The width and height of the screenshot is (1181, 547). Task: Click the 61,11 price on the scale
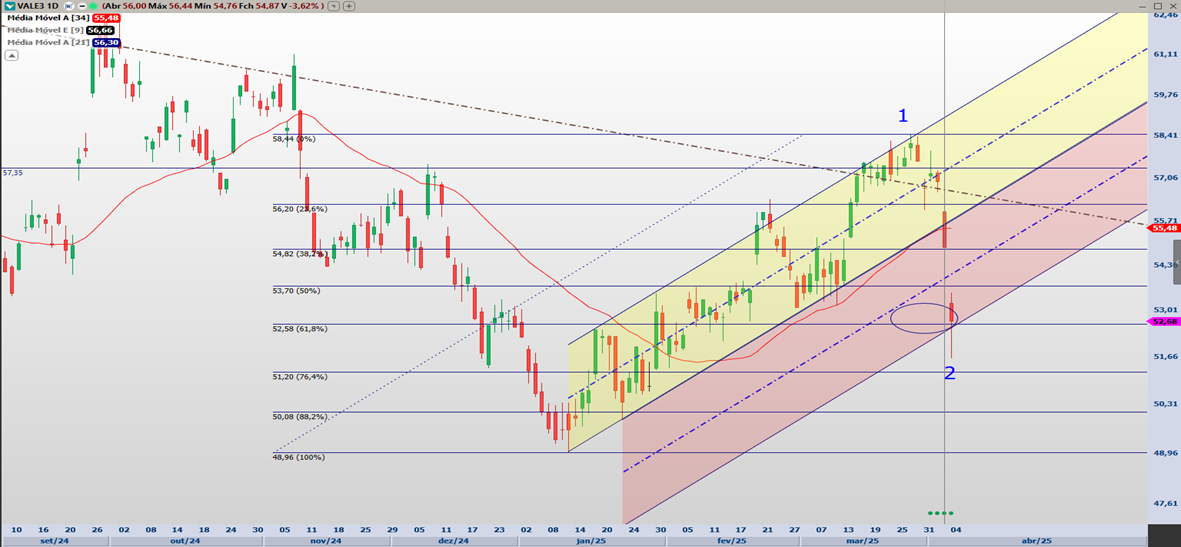point(1165,54)
